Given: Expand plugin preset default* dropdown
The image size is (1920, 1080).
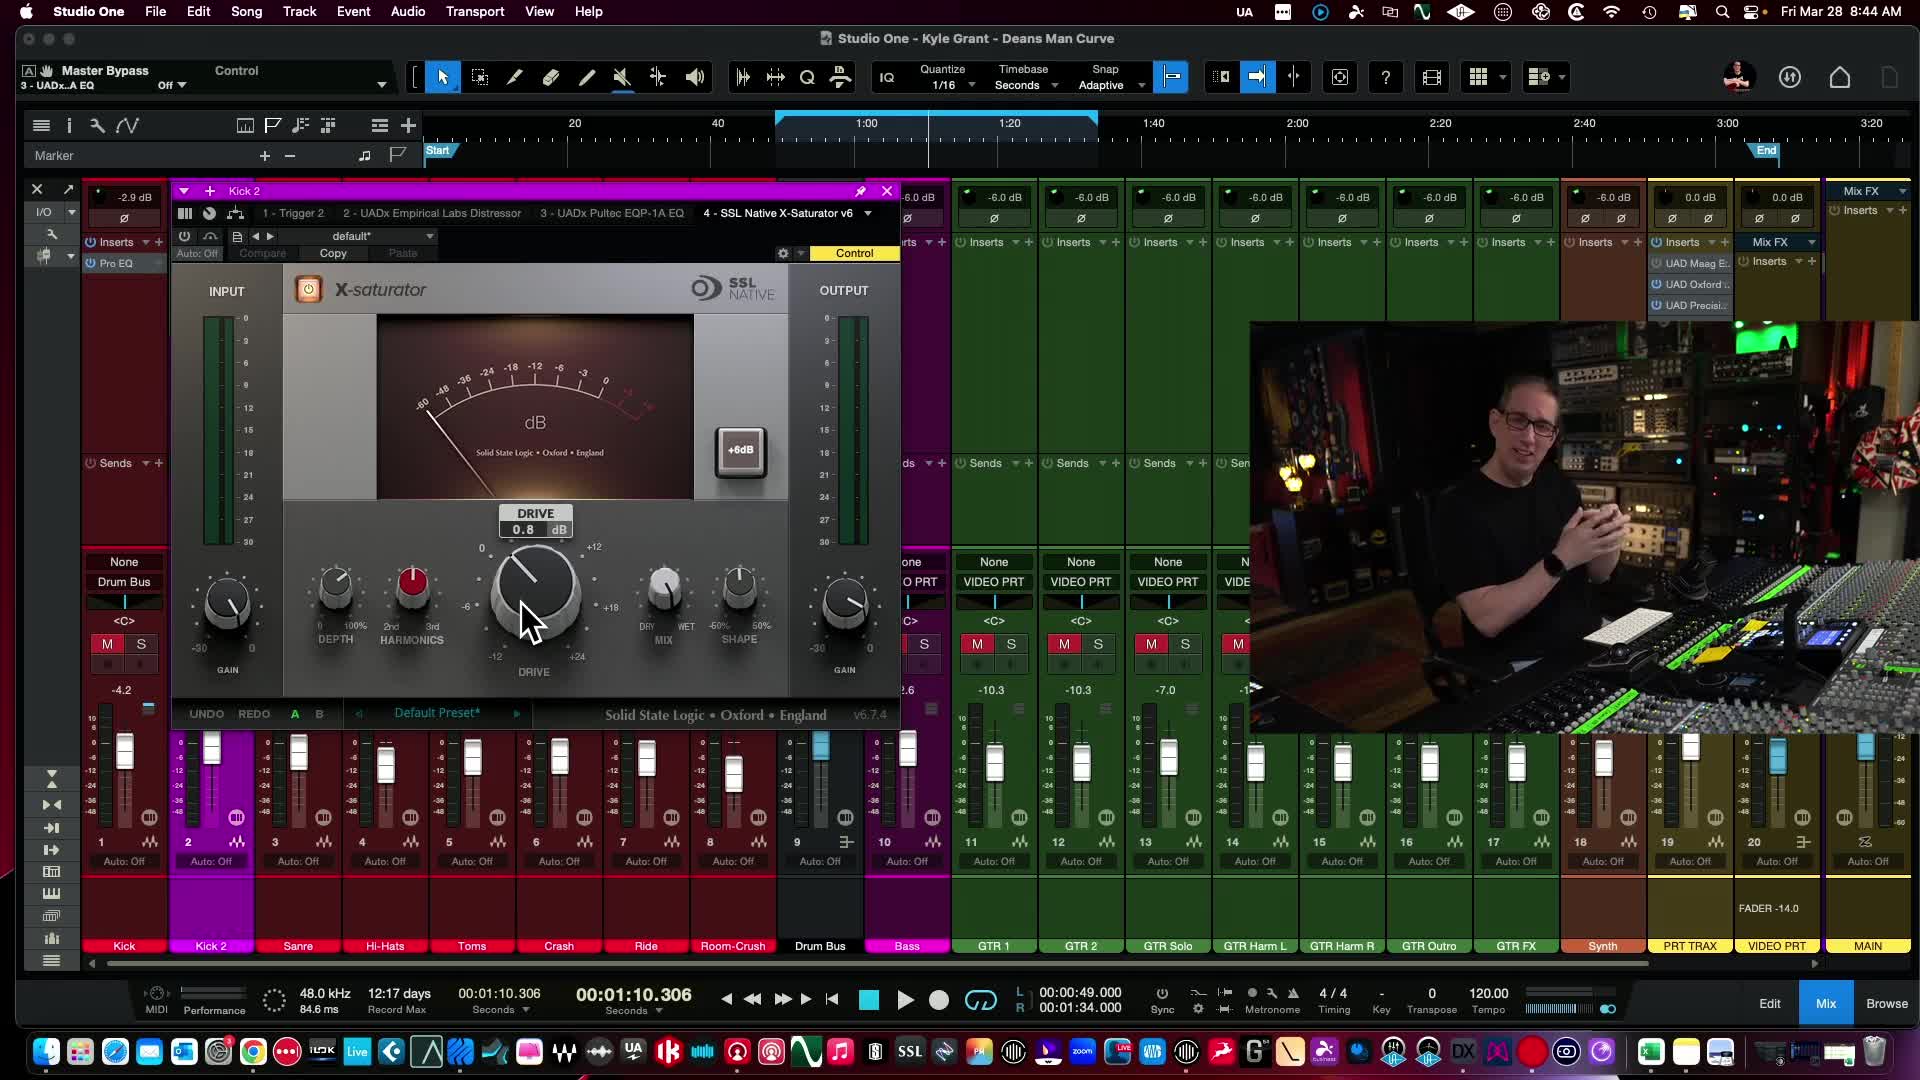Looking at the screenshot, I should click(430, 236).
